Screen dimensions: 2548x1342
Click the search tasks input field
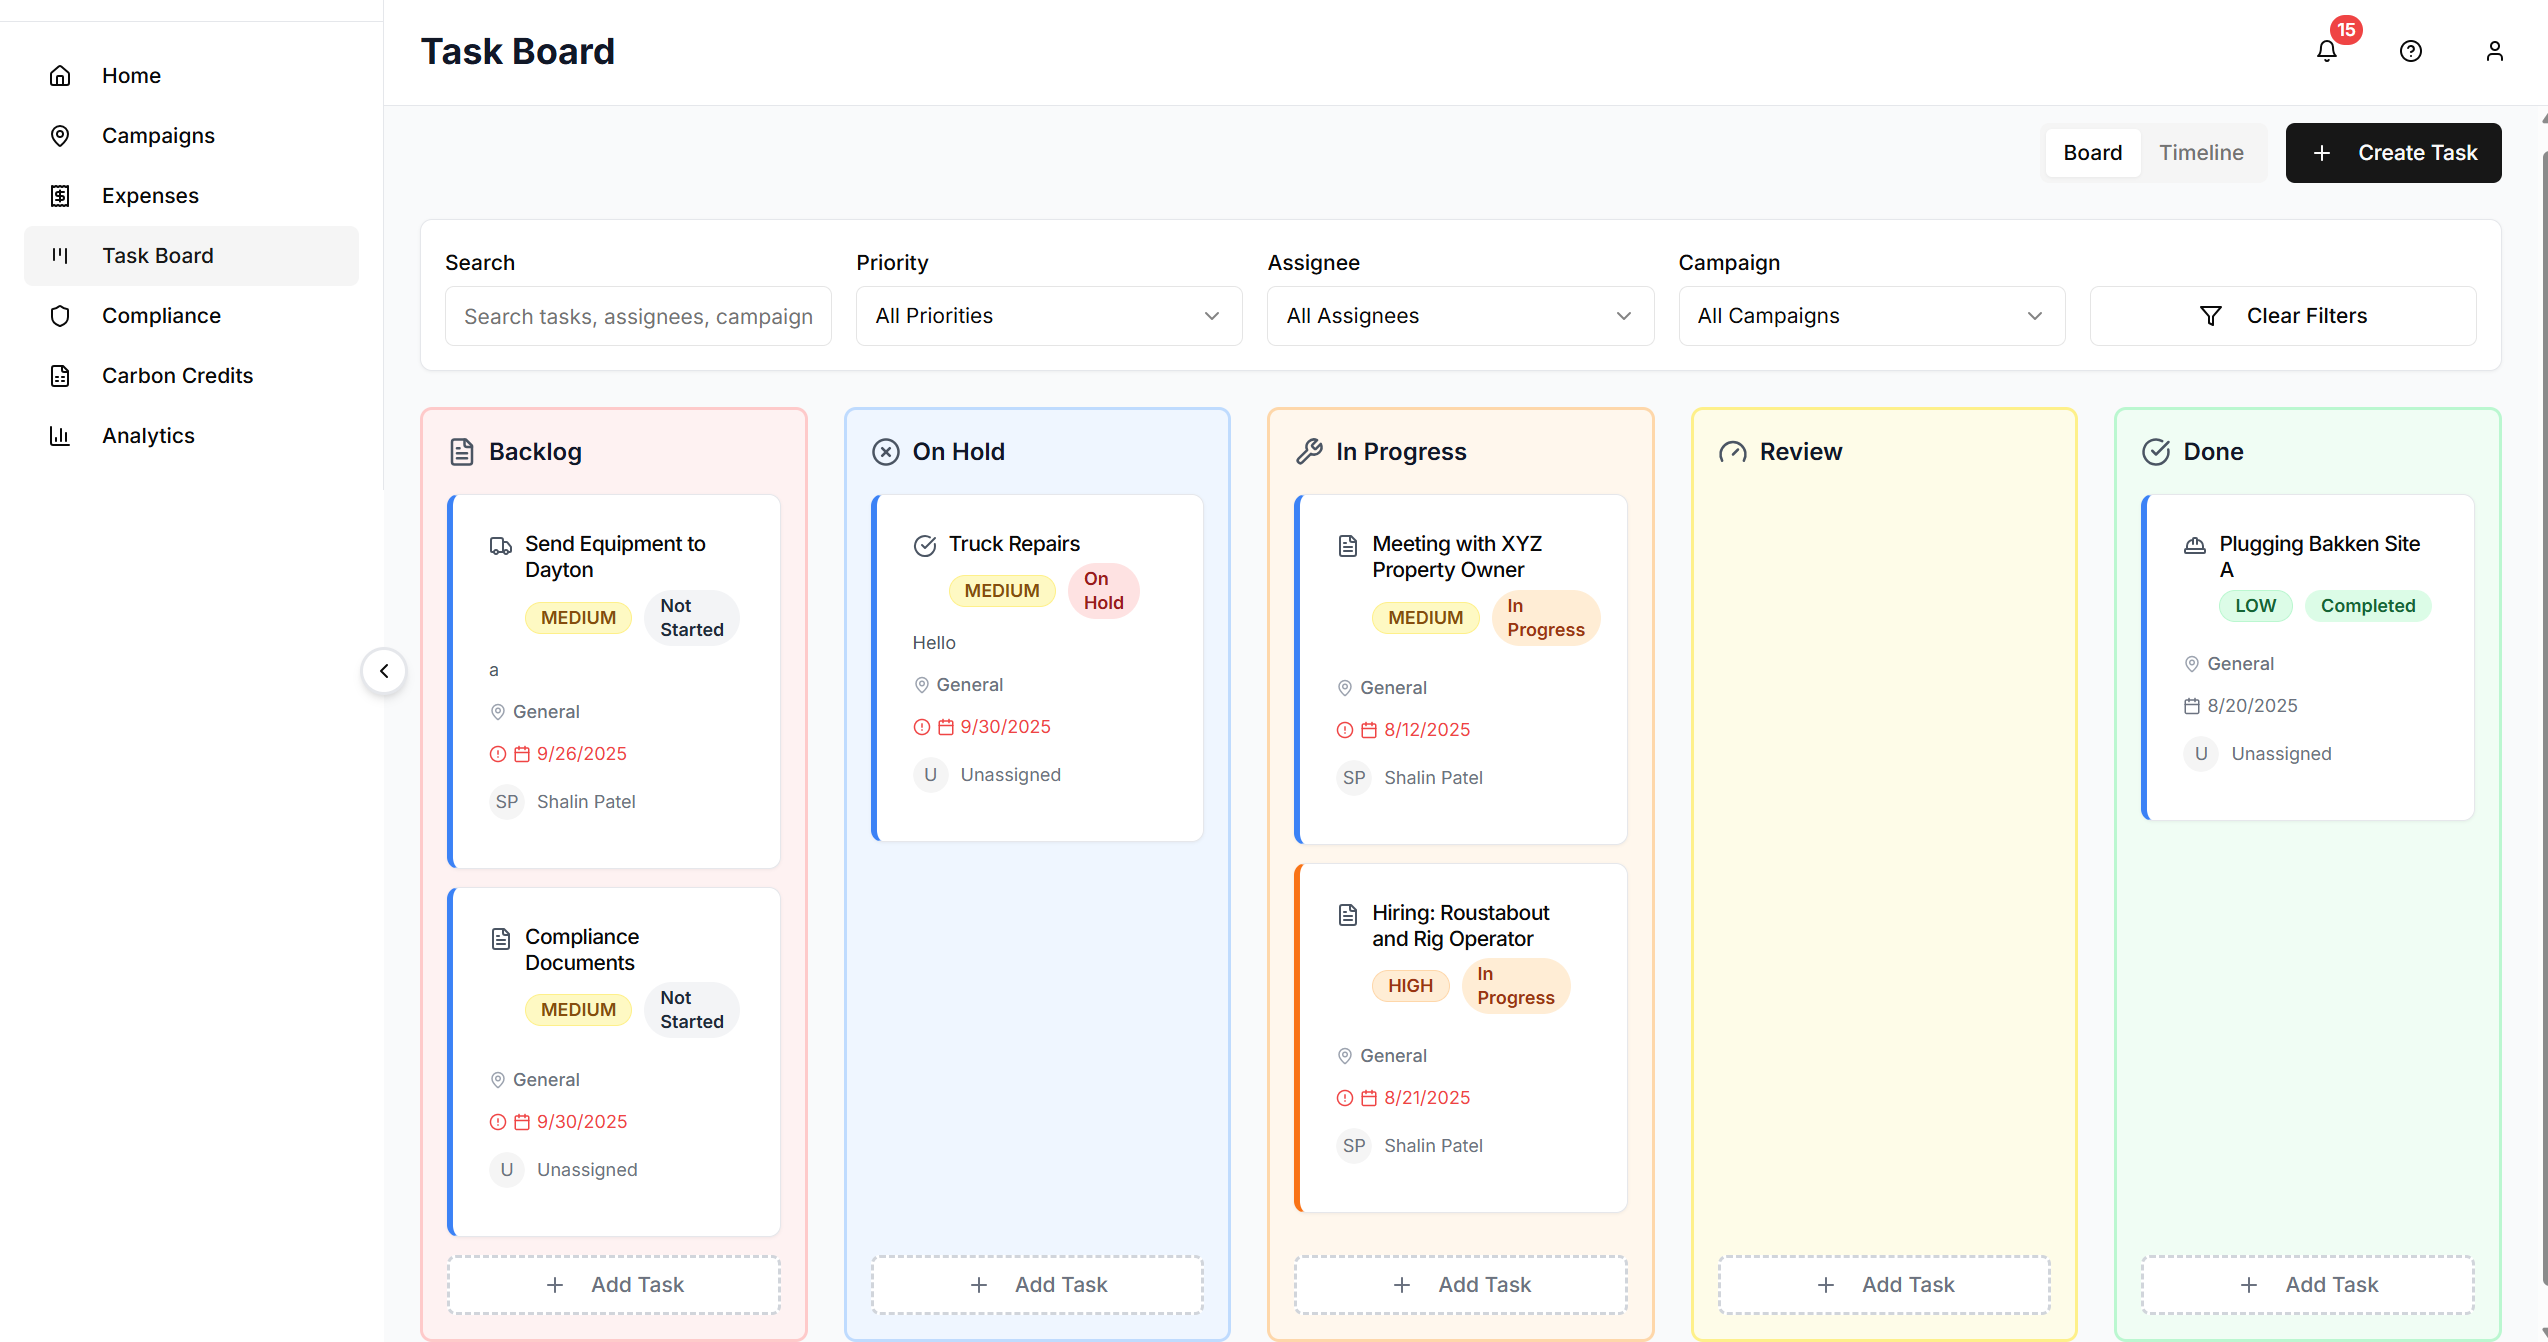coord(638,316)
